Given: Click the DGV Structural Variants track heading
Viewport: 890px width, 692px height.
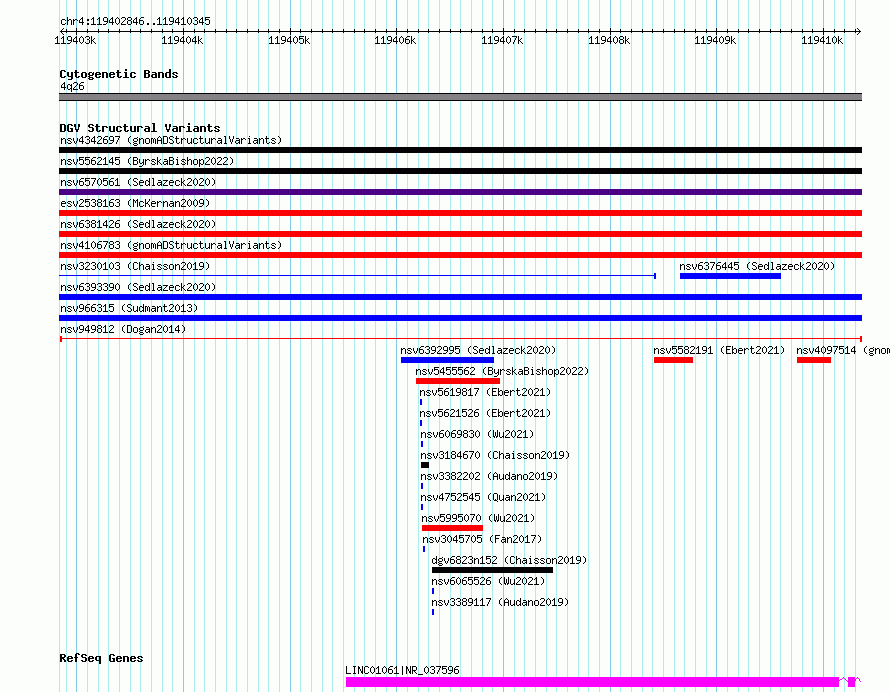Looking at the screenshot, I should [140, 128].
